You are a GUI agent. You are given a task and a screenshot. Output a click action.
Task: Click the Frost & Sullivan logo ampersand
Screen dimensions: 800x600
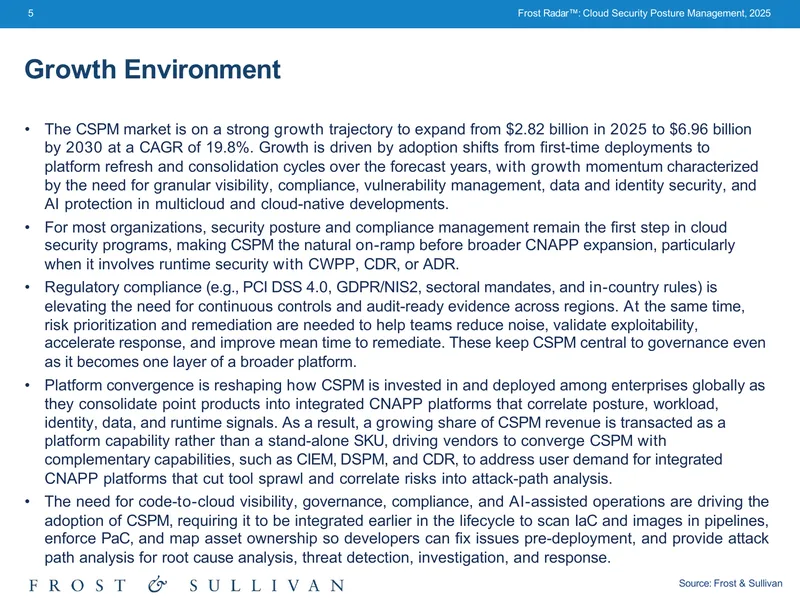coord(158,585)
